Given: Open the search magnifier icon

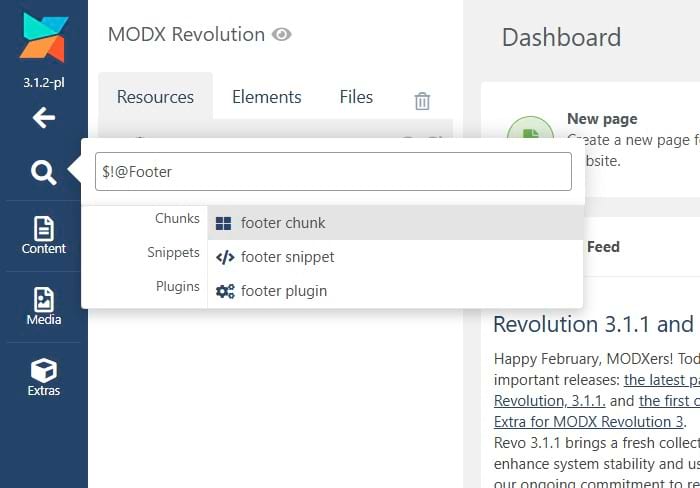Looking at the screenshot, I should (44, 172).
